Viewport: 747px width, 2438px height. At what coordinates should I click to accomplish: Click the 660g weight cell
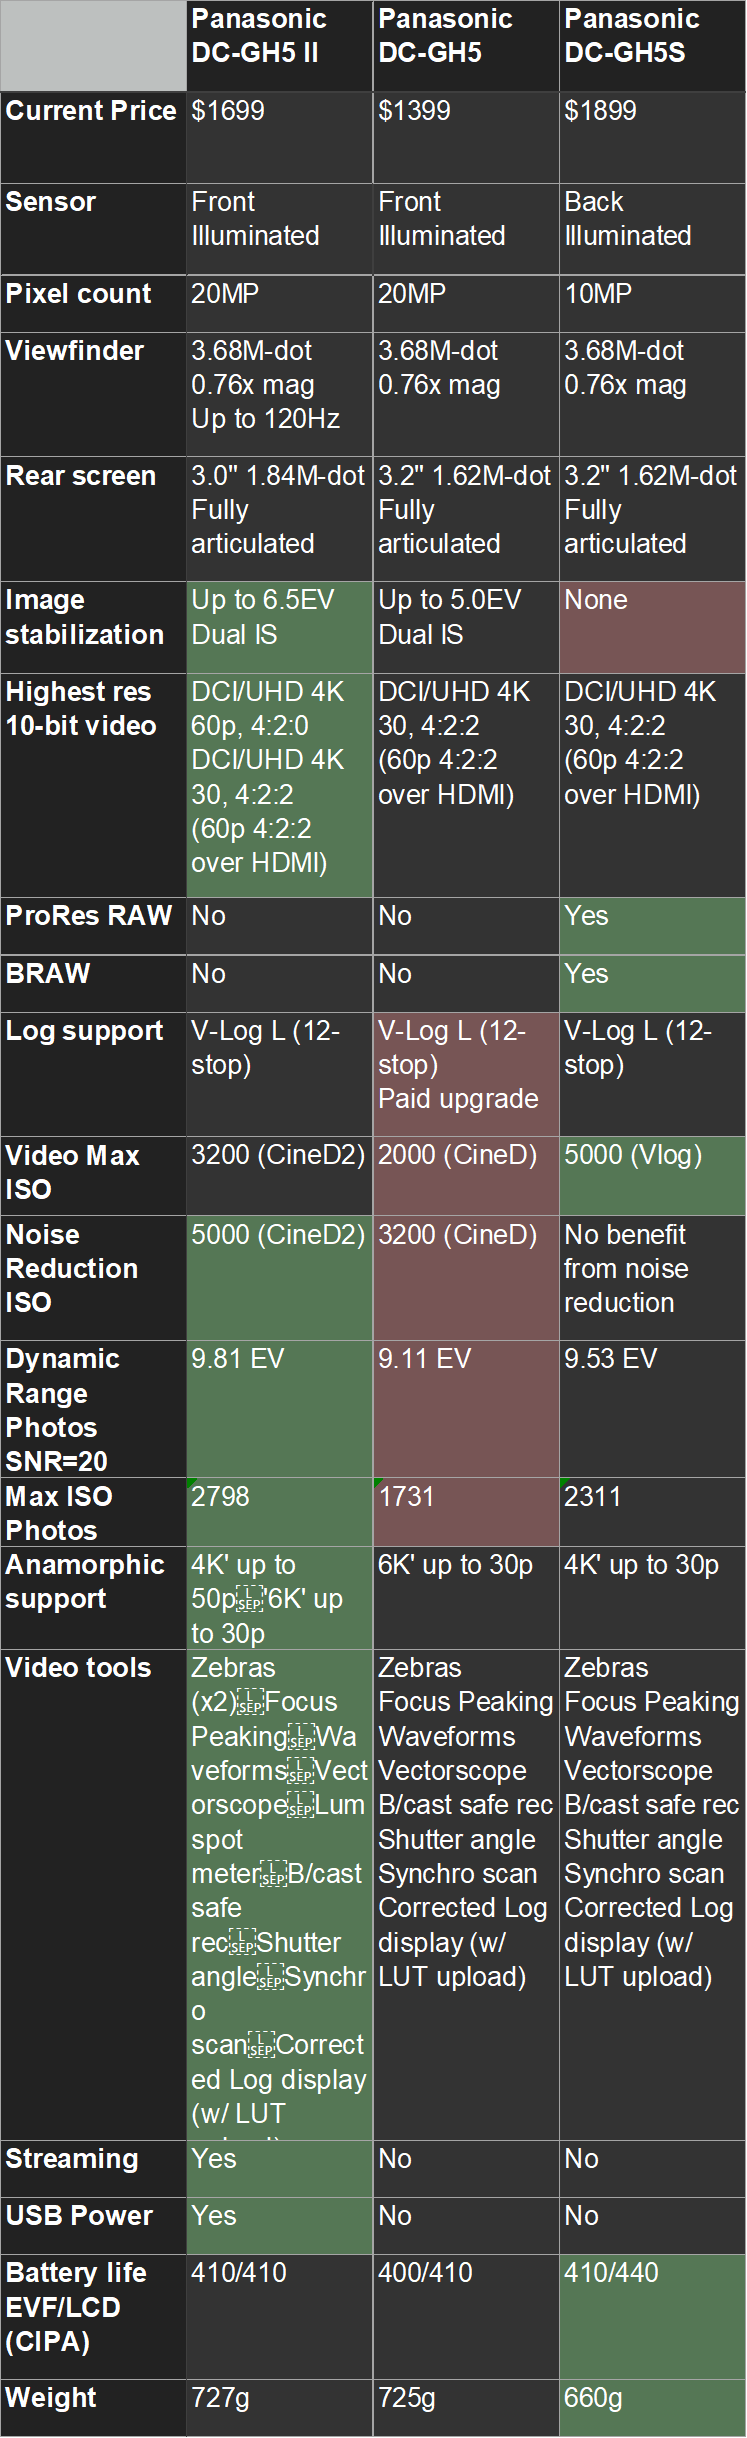tap(652, 2406)
